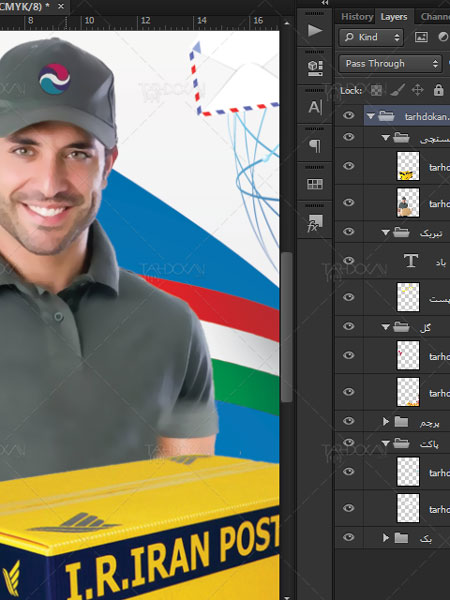This screenshot has height=600, width=450.
Task: Open the Actions panel play icon
Action: click(x=315, y=30)
